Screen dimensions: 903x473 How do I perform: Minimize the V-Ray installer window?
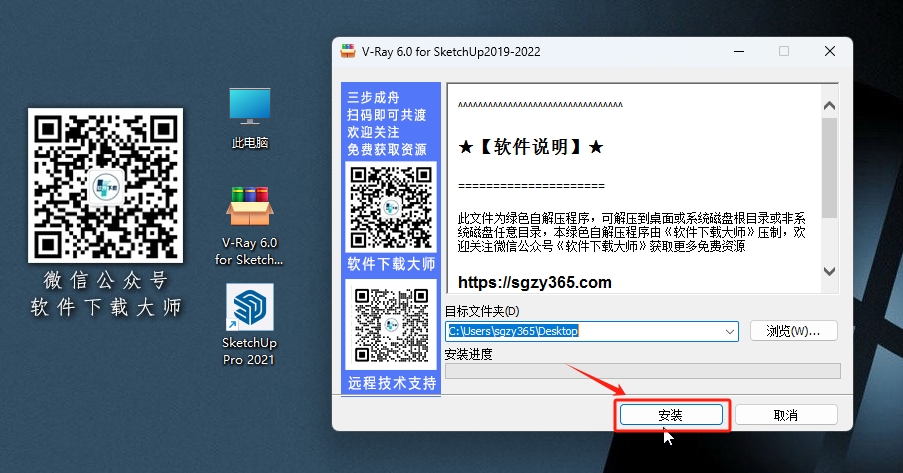point(739,51)
